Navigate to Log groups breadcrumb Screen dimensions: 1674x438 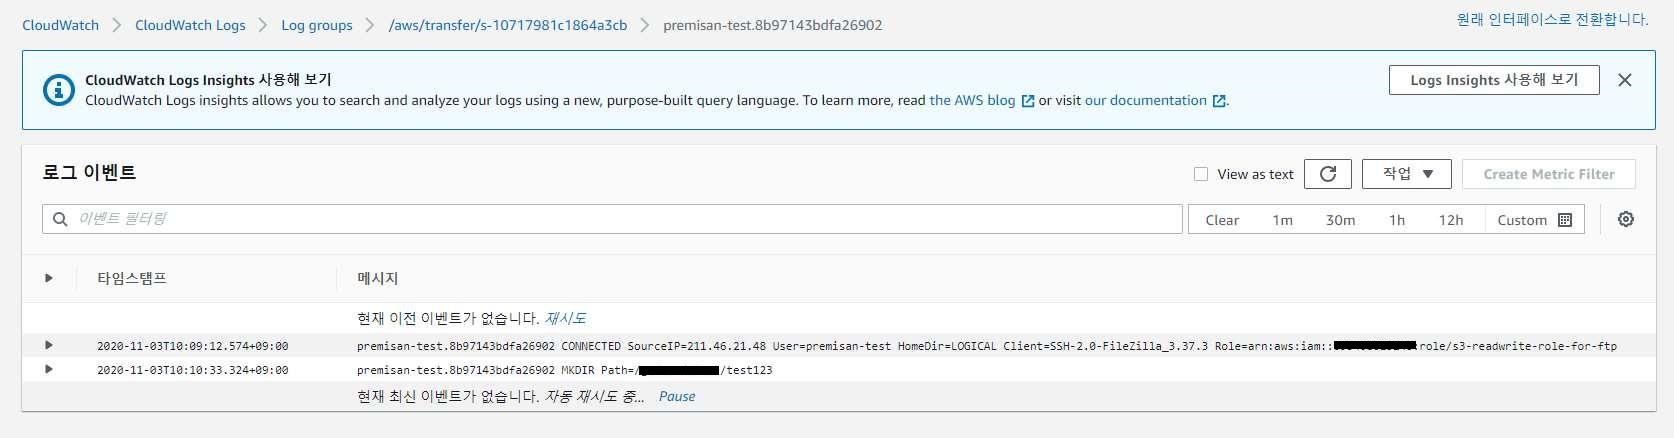(x=317, y=25)
